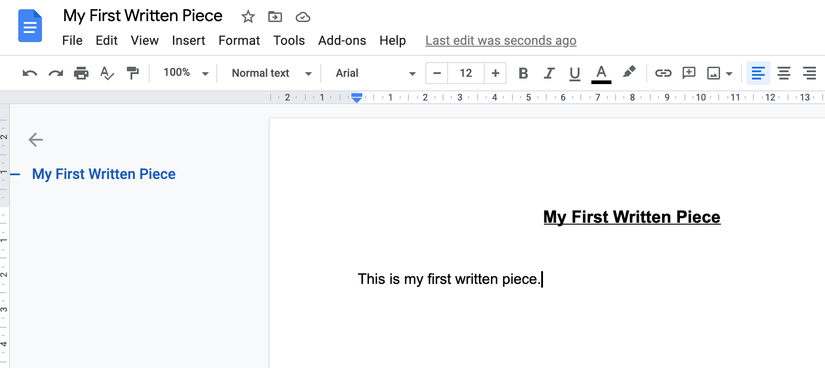Image resolution: width=825 pixels, height=368 pixels.
Task: Insert a link
Action: point(663,73)
